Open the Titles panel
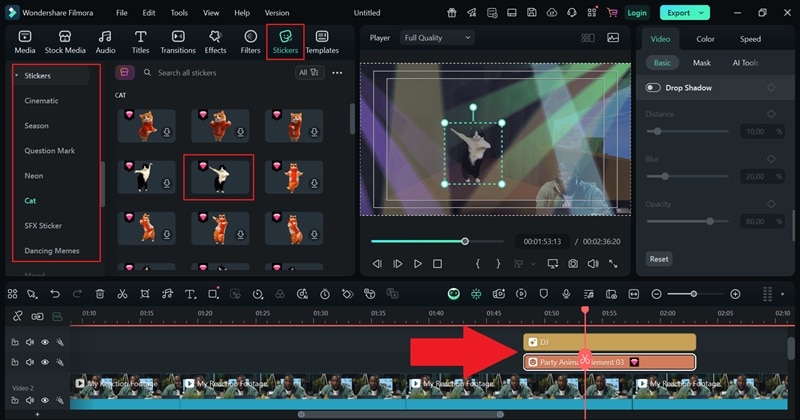 pos(140,42)
